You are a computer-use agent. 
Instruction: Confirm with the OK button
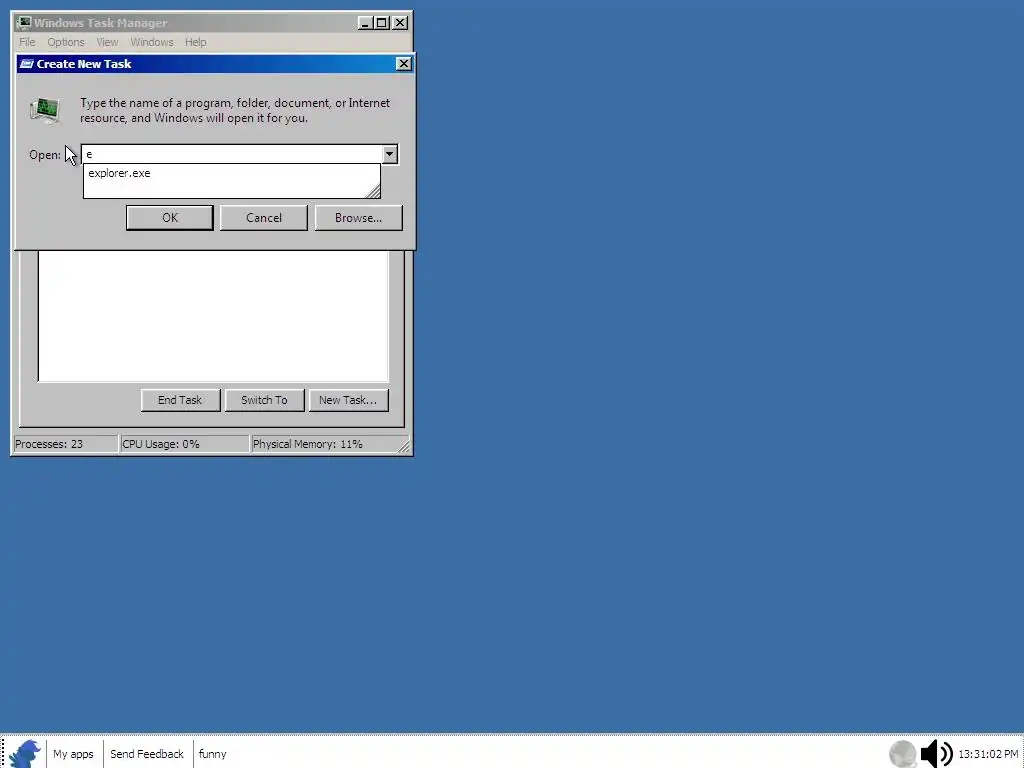pos(170,217)
